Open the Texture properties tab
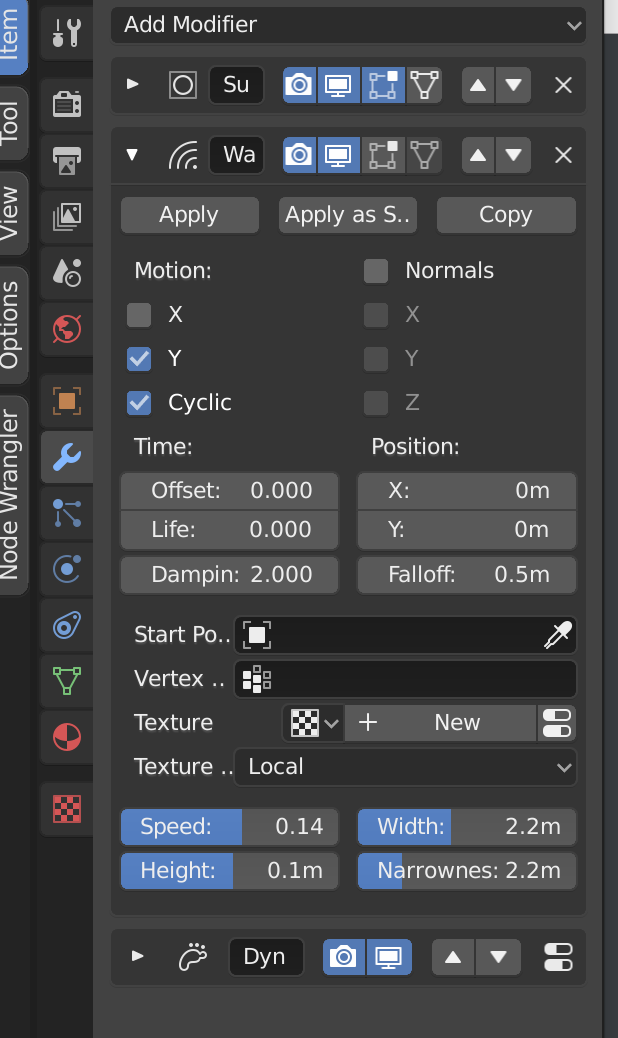This screenshot has height=1038, width=618. pos(65,808)
